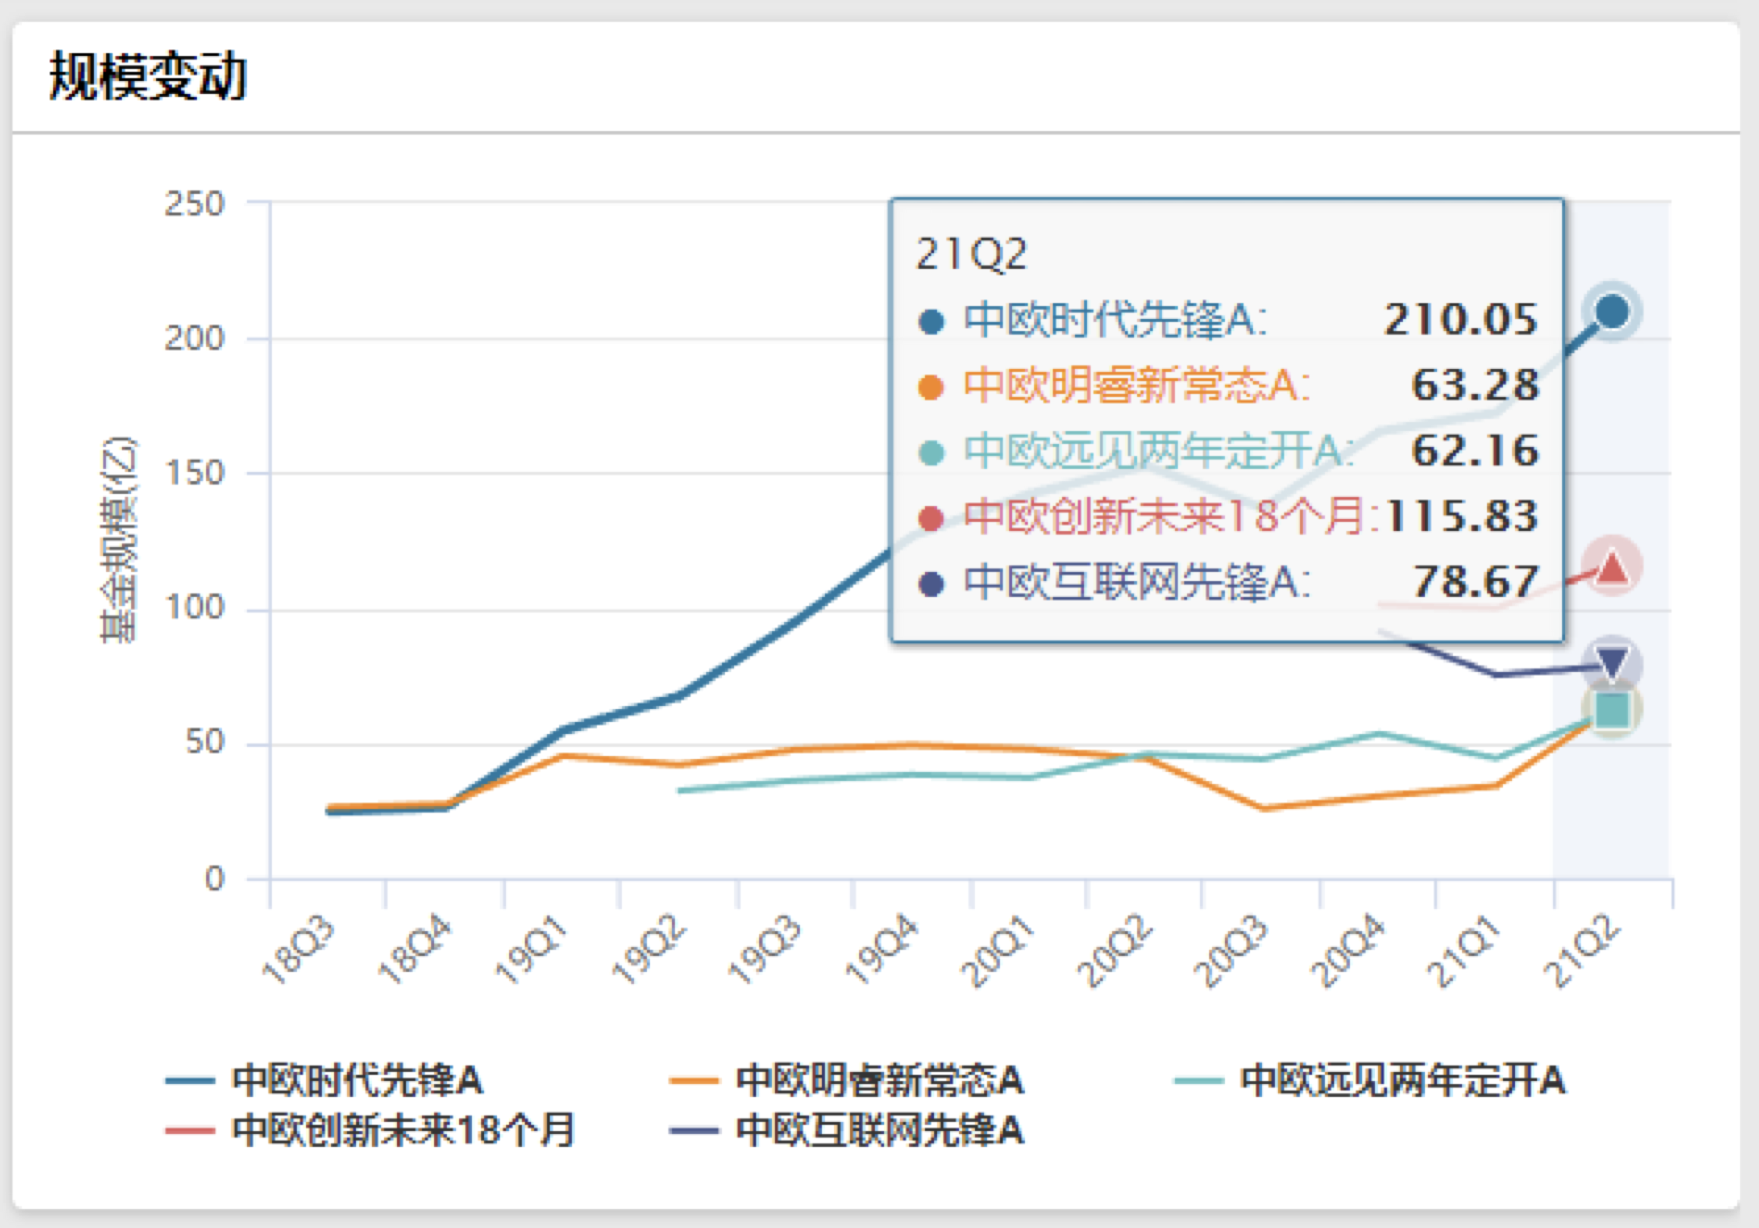
Task: Select the 19Q3 x-axis label
Action: 765,950
